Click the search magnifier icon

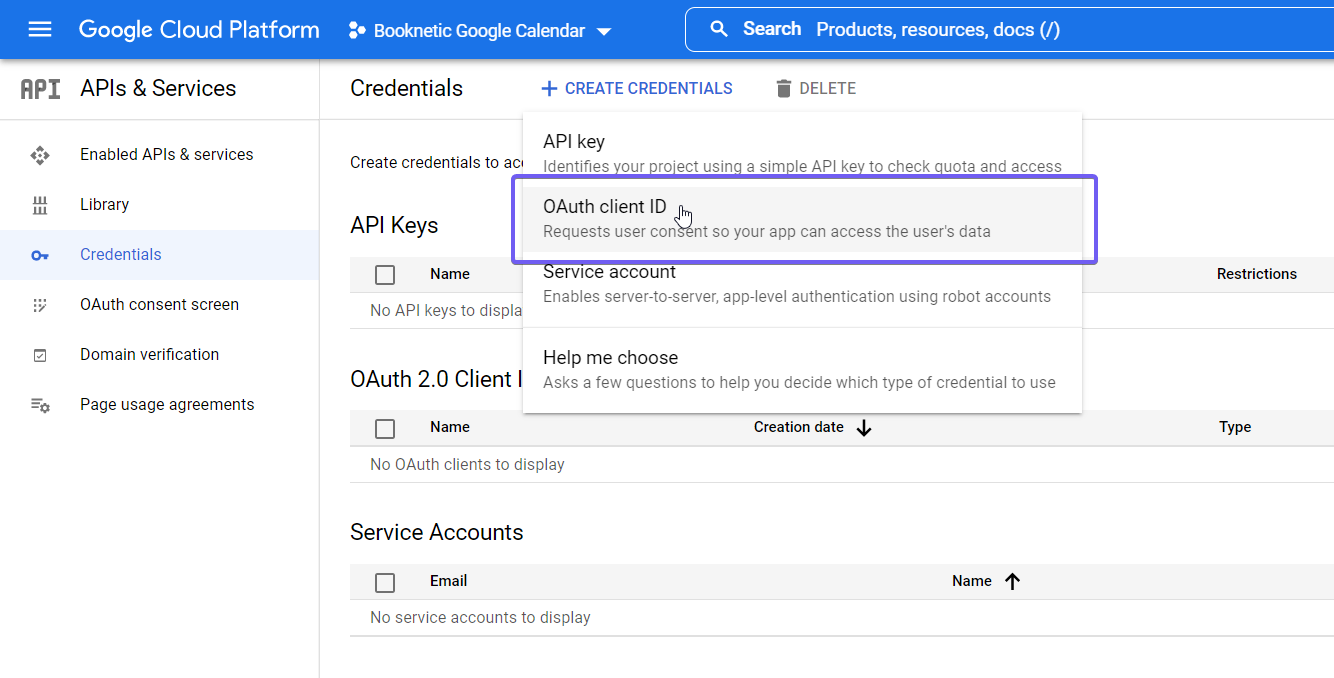[719, 29]
